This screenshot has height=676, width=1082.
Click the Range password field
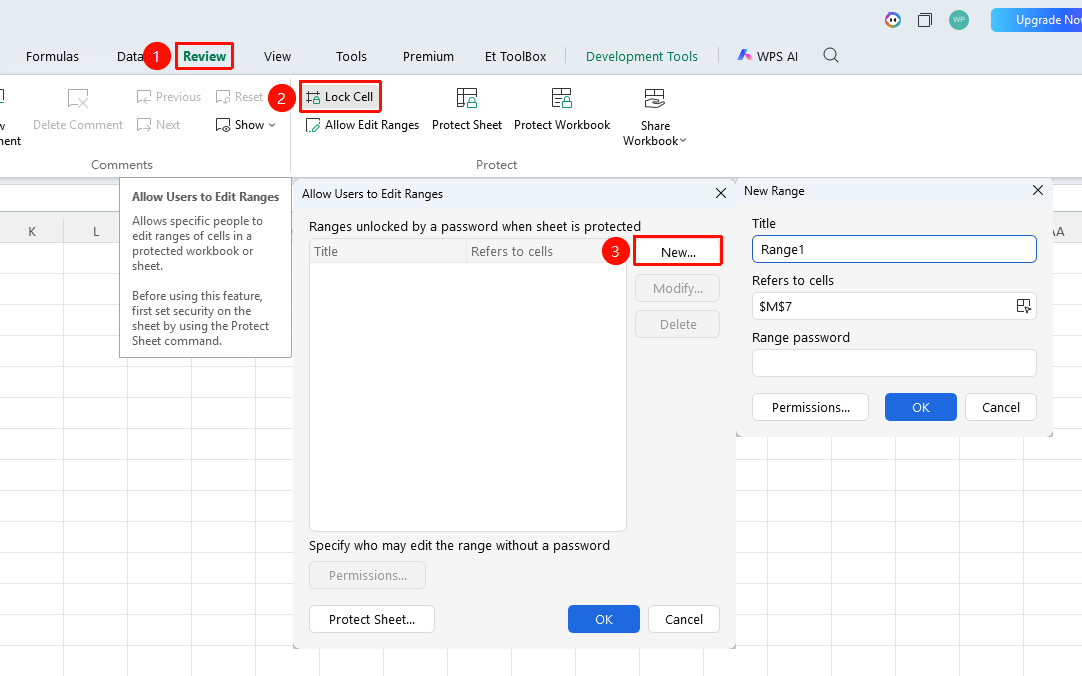(894, 363)
